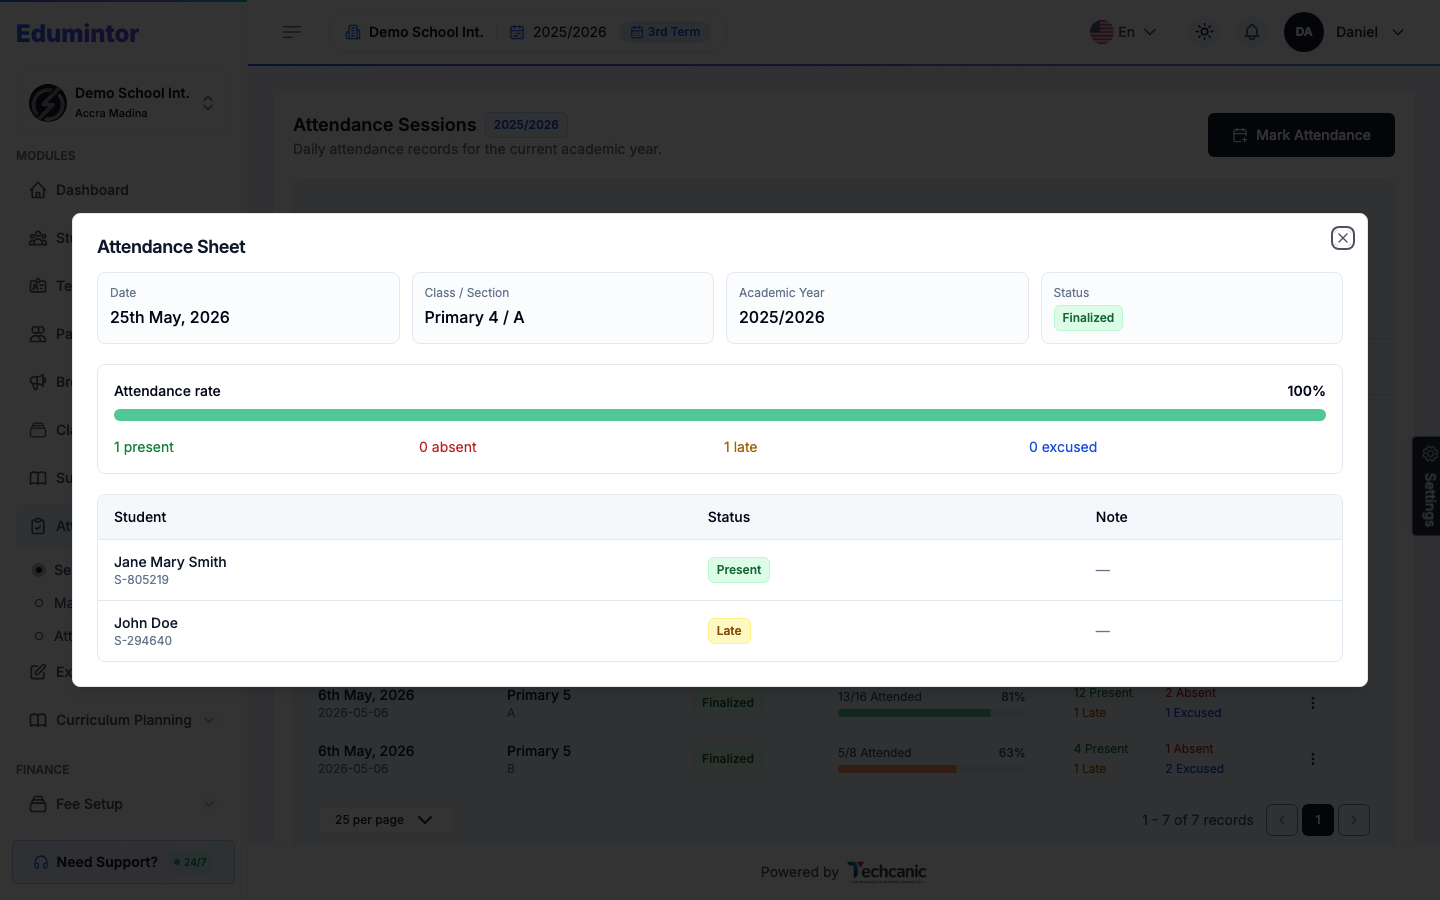Click the Finalized status badge in dialog

coord(1088,318)
